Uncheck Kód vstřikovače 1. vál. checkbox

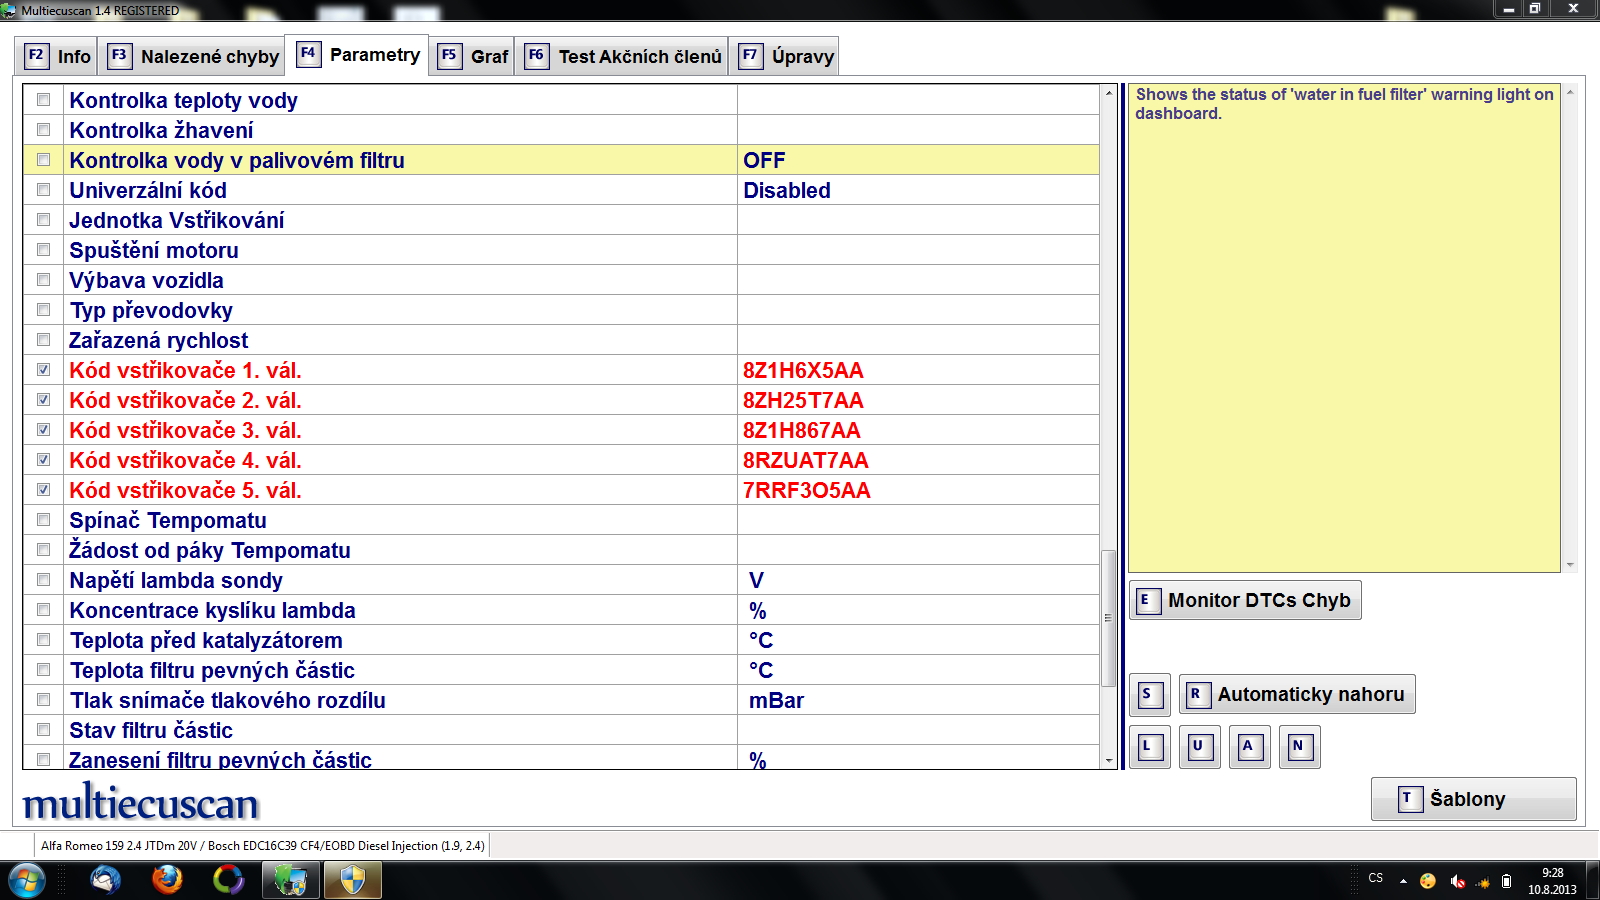[x=43, y=370]
